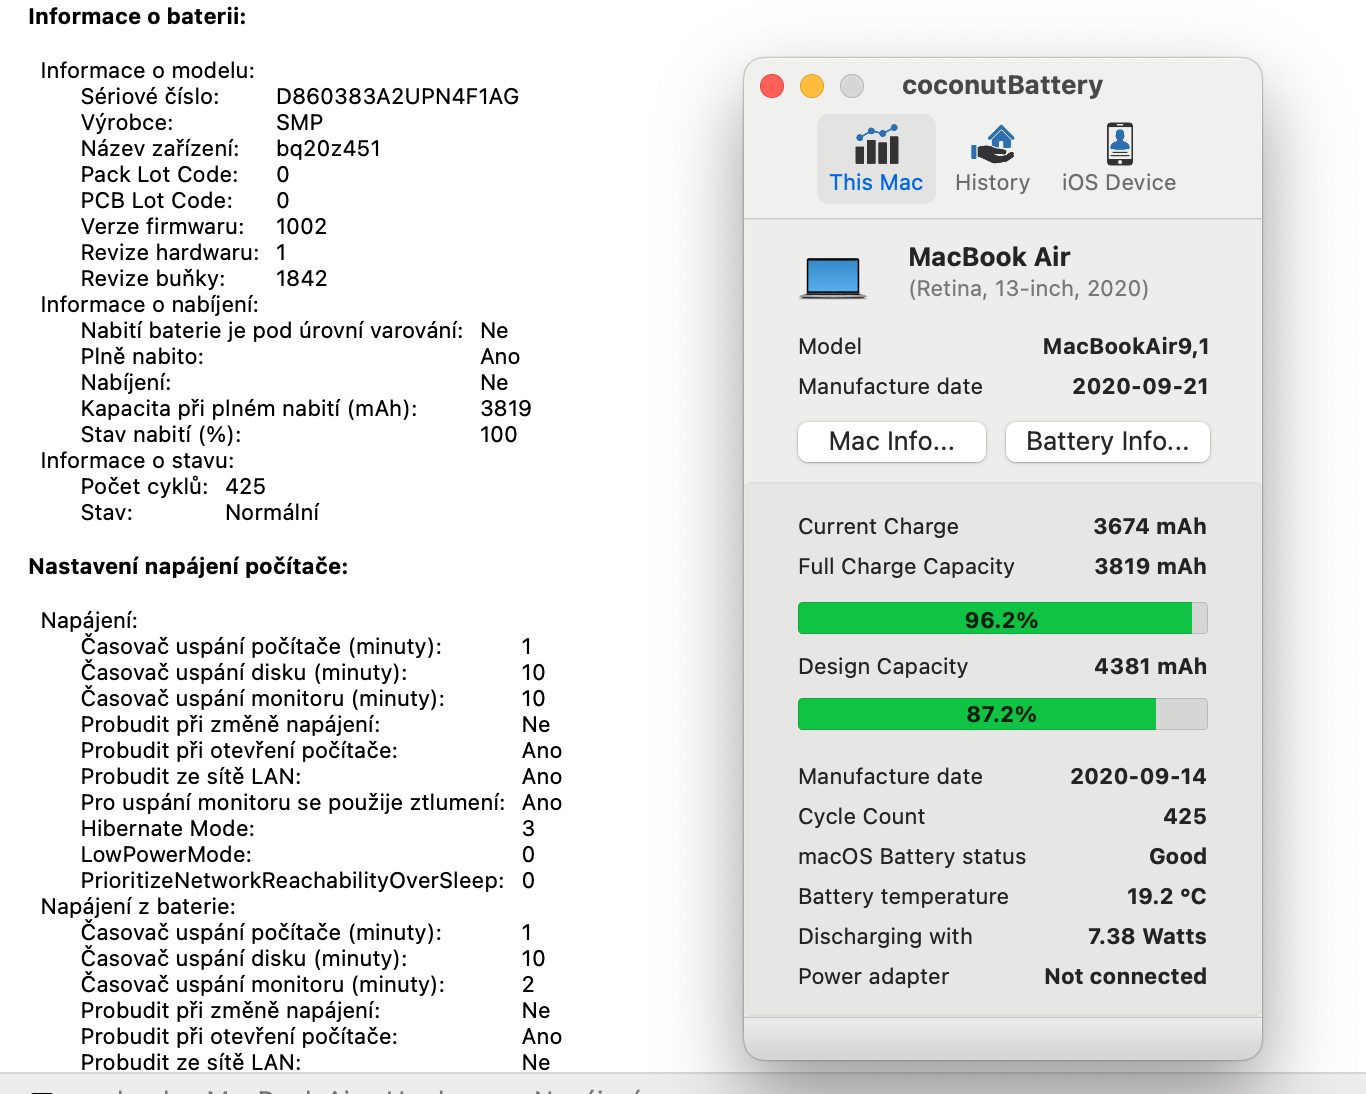Select the iOS Device tab
Image resolution: width=1366 pixels, height=1094 pixels.
(x=1118, y=159)
